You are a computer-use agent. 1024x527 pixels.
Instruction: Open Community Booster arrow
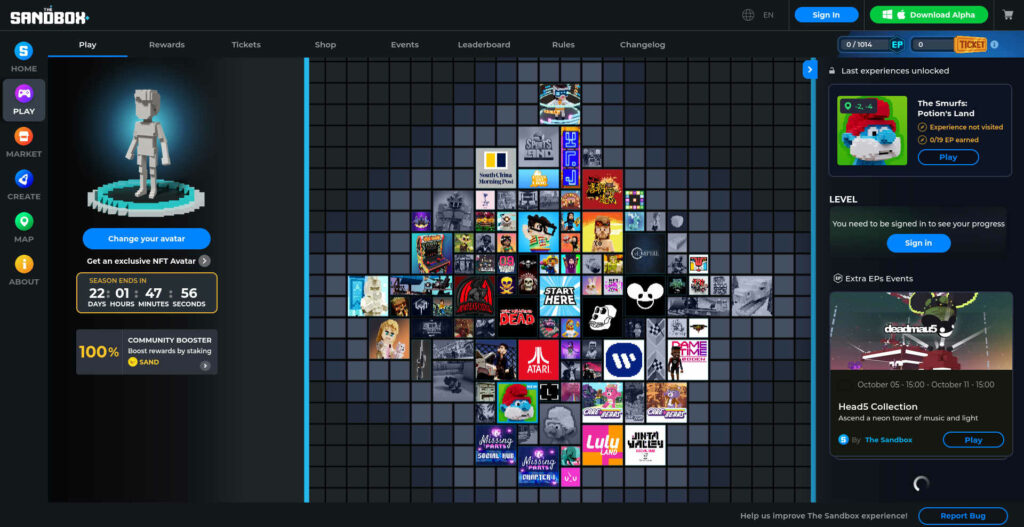click(205, 366)
